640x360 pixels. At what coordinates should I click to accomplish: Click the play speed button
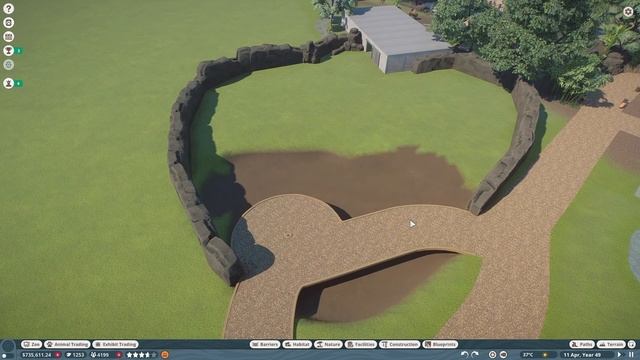(620, 355)
